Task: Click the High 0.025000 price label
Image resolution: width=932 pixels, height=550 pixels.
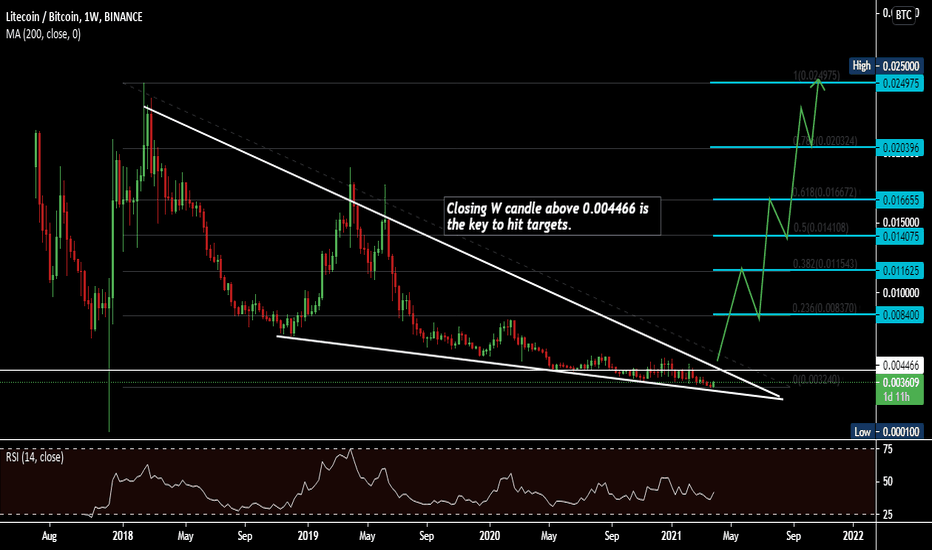Action: [x=886, y=65]
